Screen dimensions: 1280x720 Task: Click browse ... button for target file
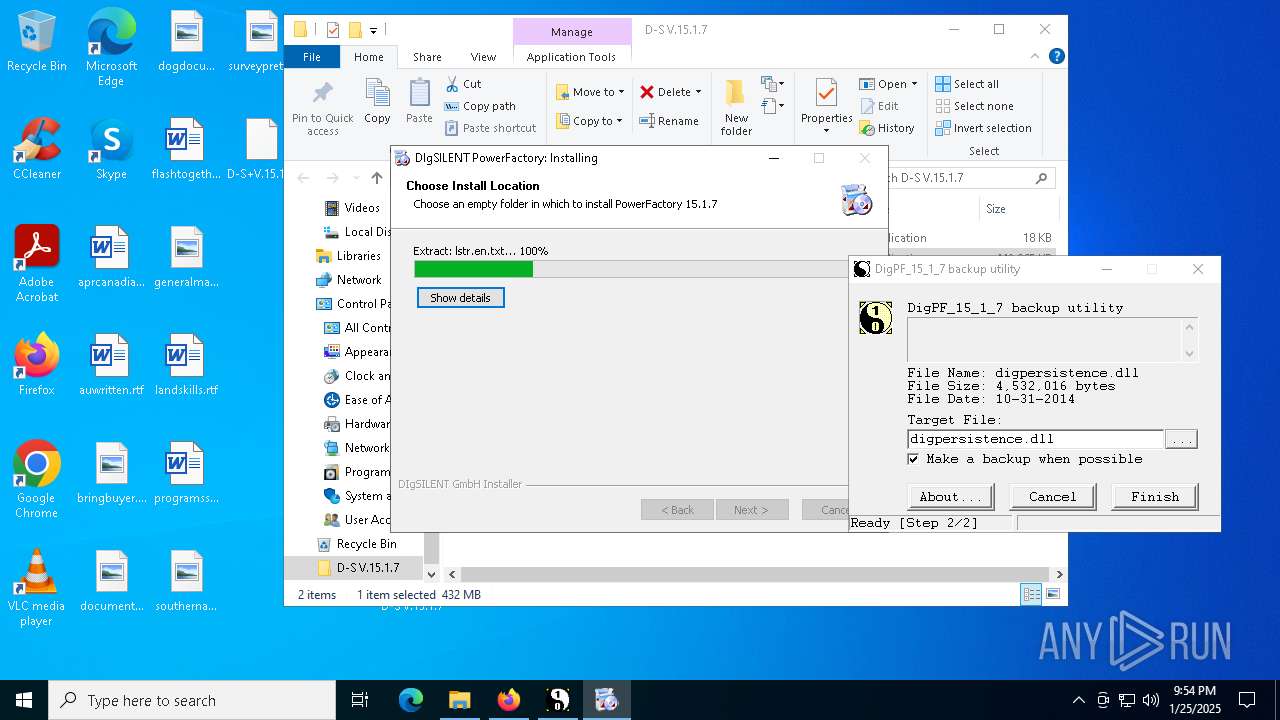click(1181, 439)
